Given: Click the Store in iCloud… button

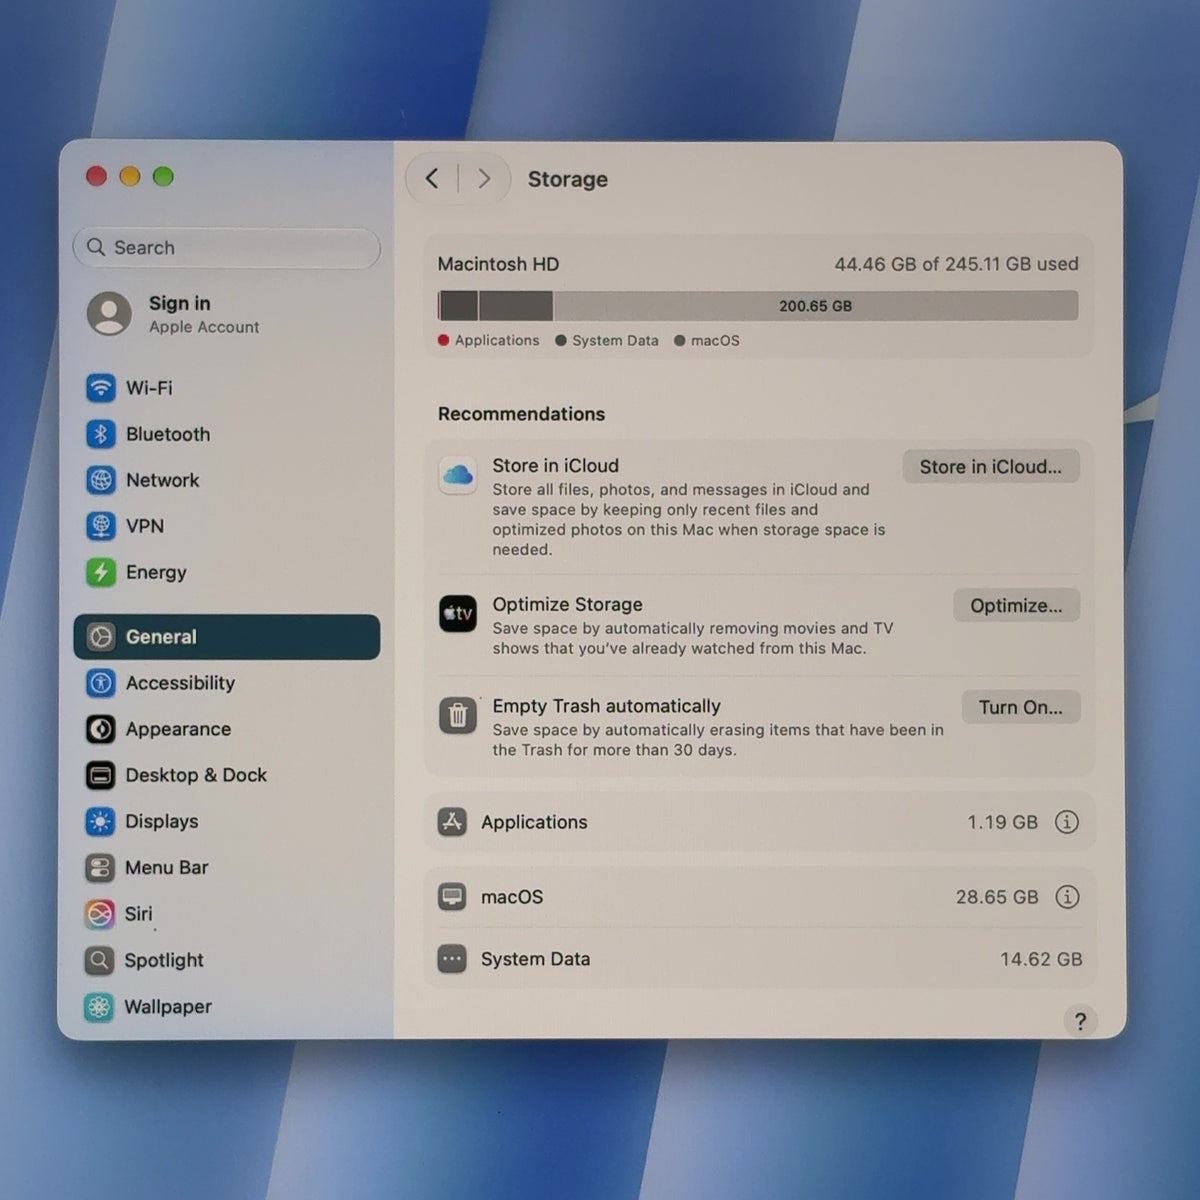Looking at the screenshot, I should pyautogui.click(x=991, y=467).
